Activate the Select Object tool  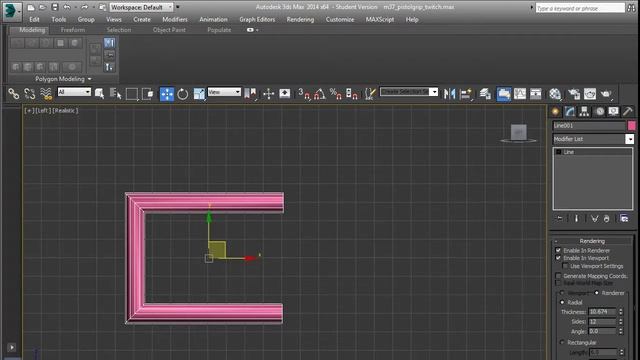[x=99, y=94]
